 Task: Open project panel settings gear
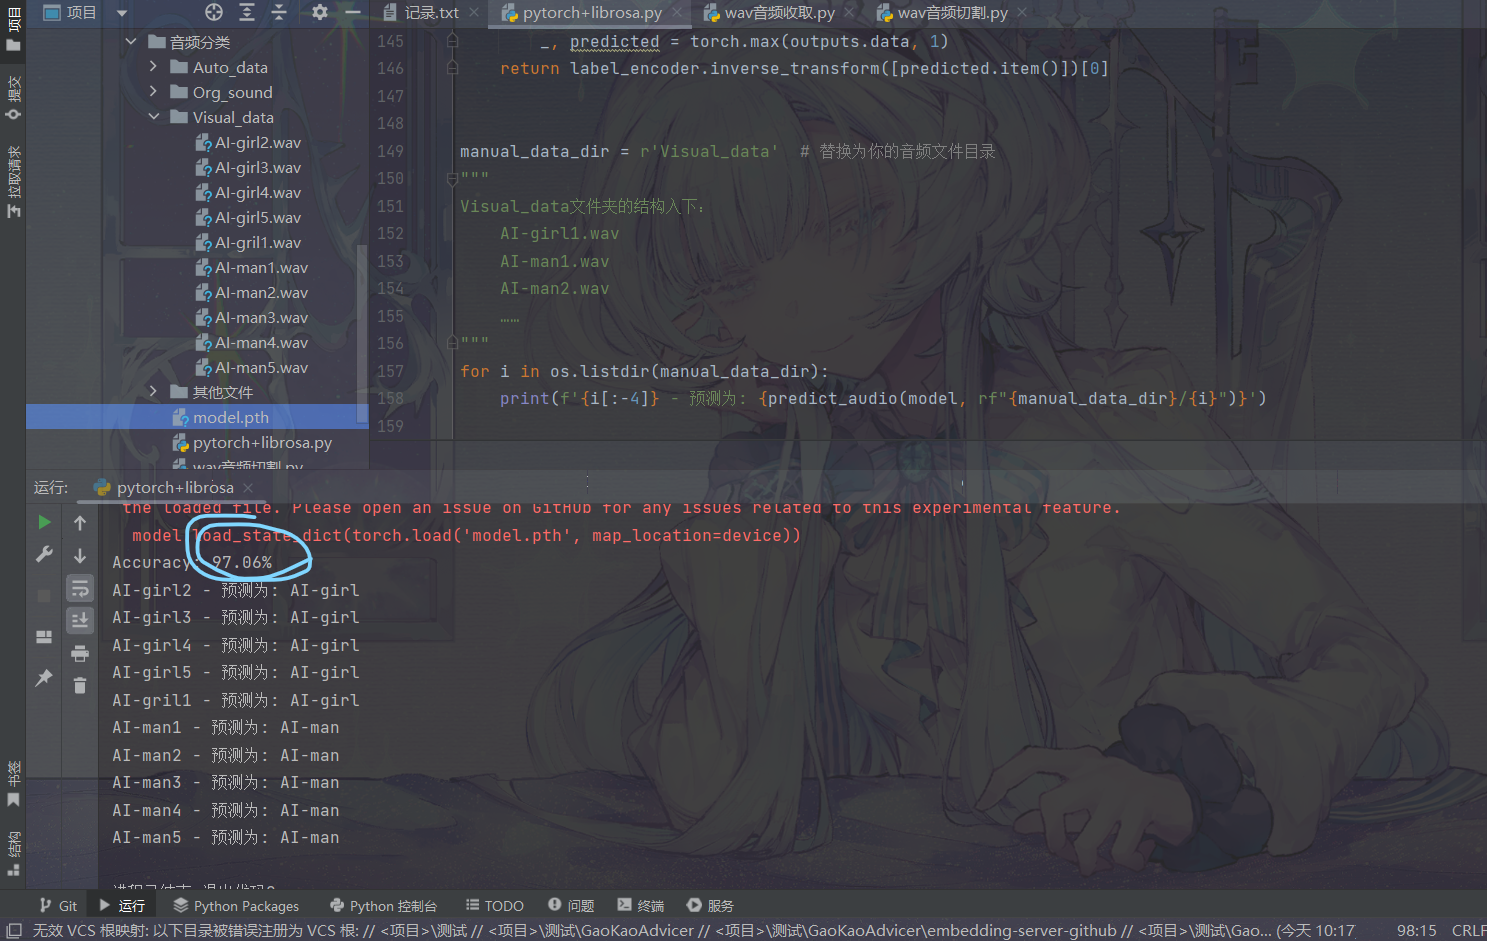[x=320, y=12]
